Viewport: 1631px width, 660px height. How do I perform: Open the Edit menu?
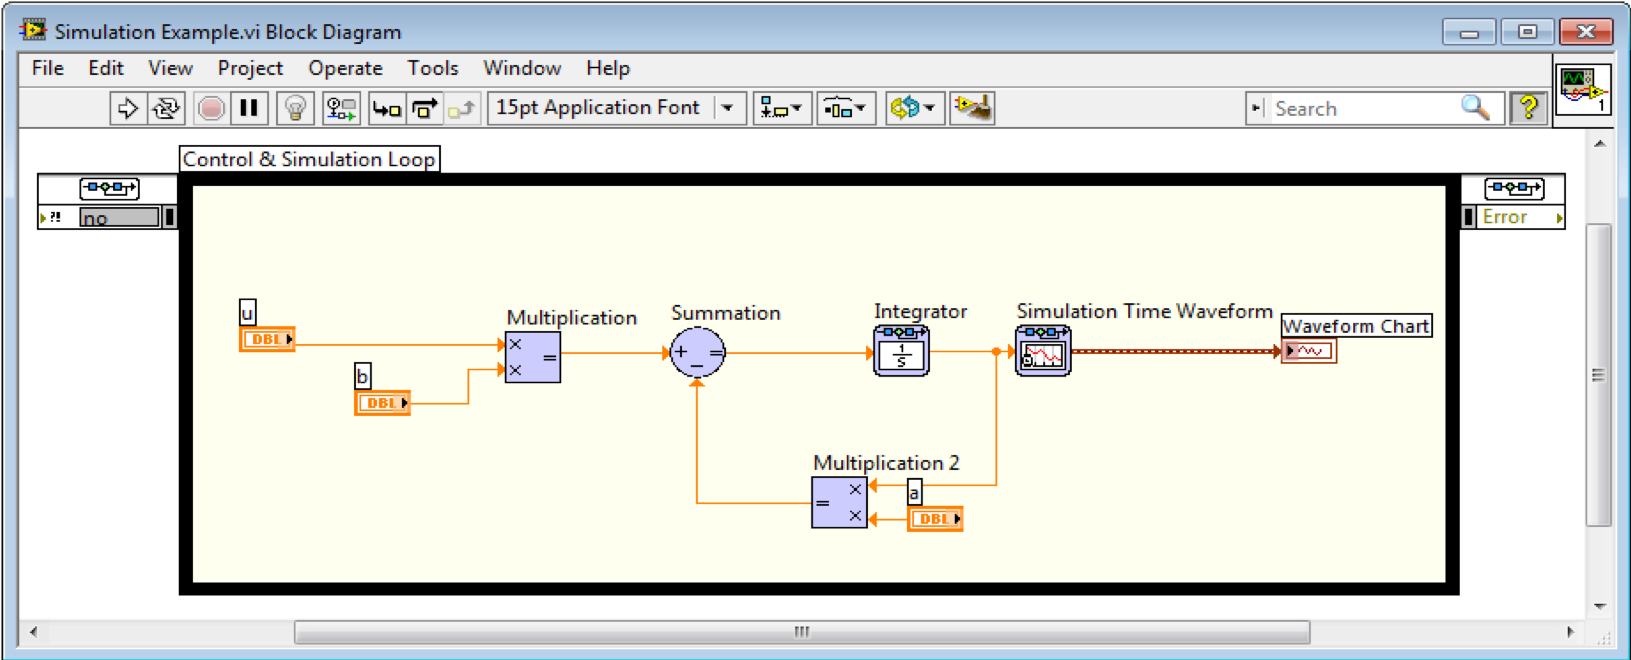click(106, 68)
